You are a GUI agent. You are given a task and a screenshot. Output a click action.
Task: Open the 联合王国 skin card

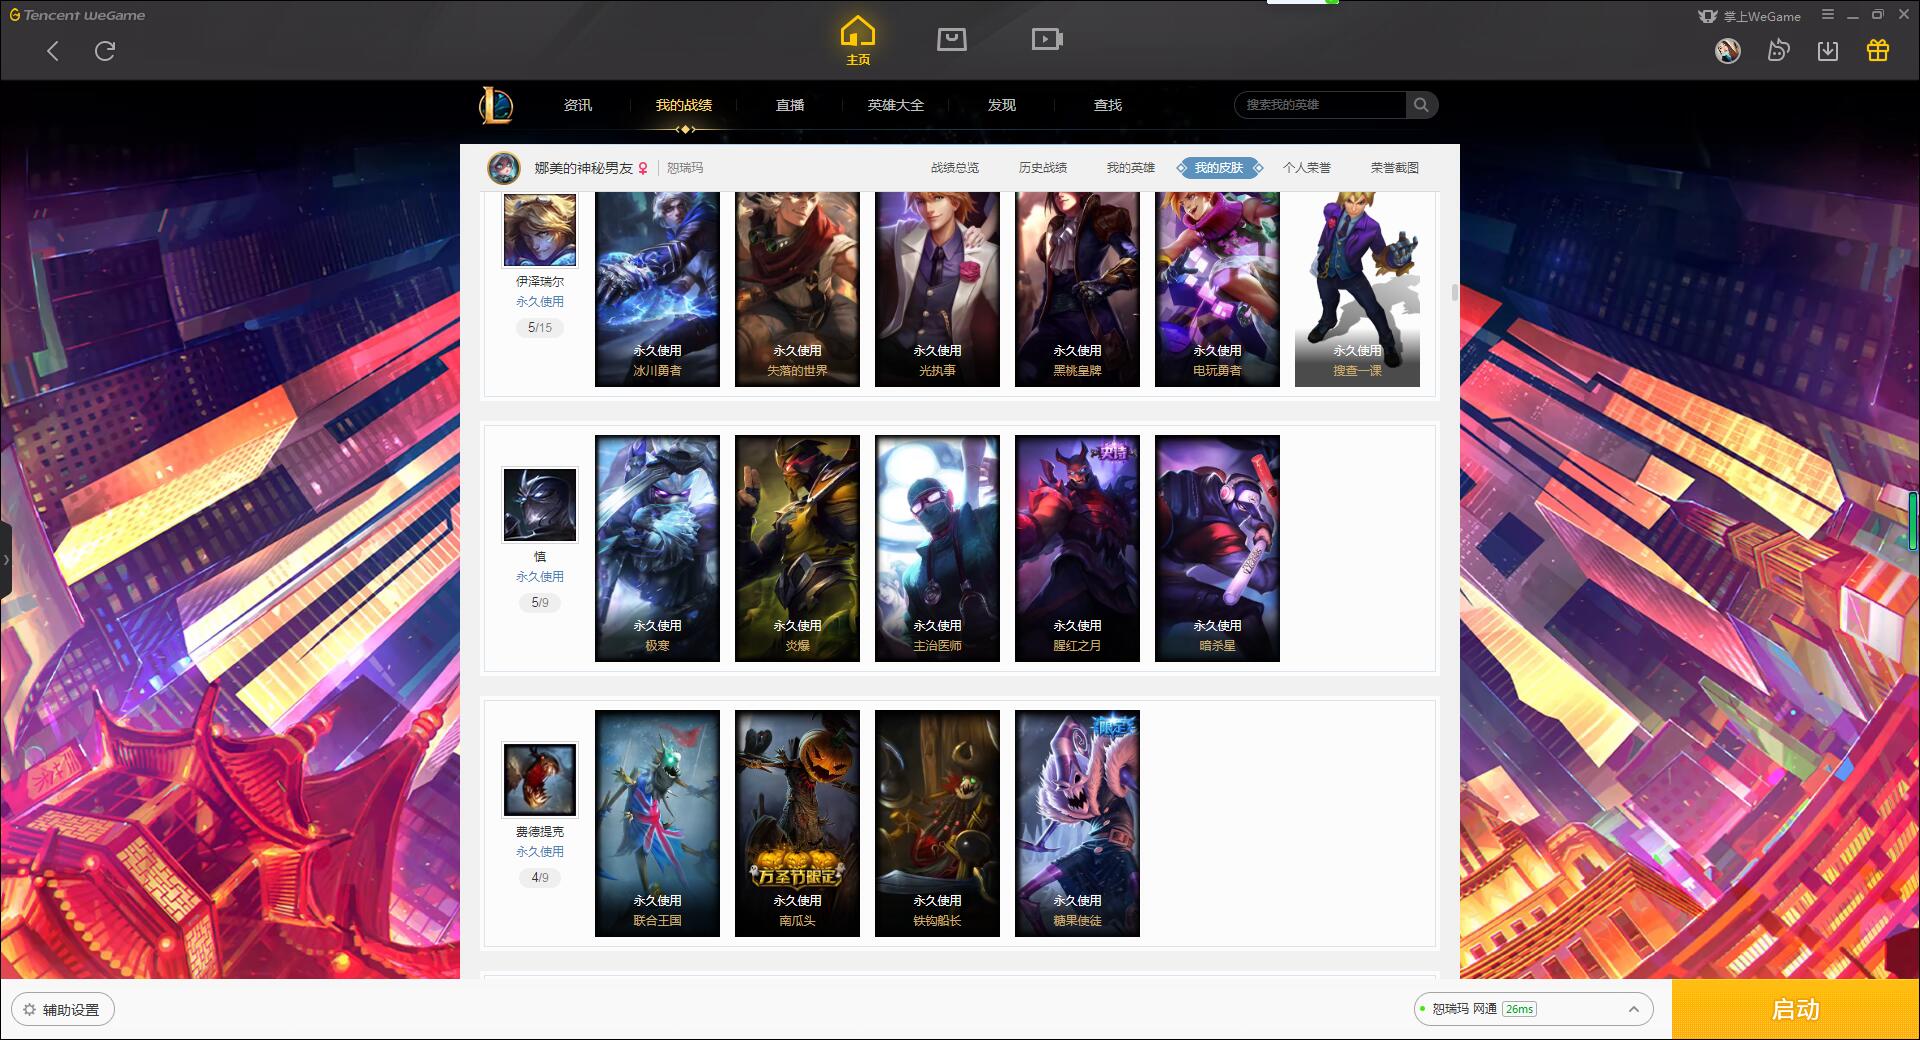[x=657, y=823]
